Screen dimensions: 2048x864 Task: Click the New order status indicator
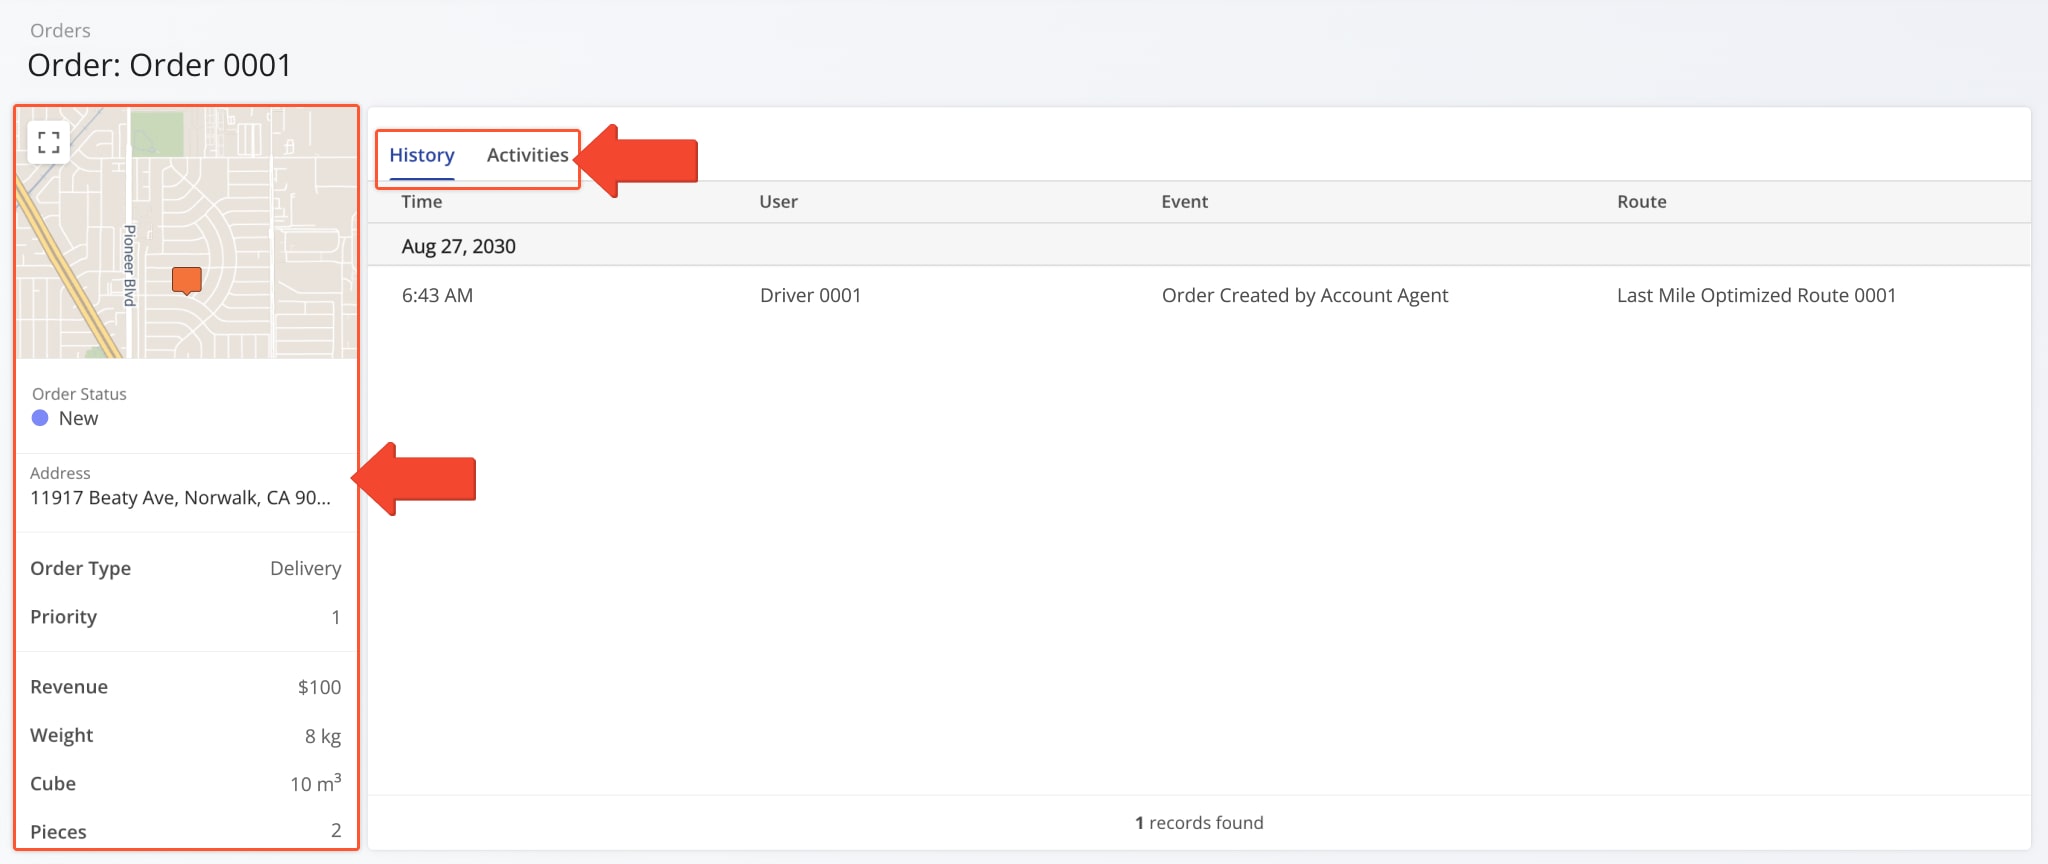tap(65, 419)
